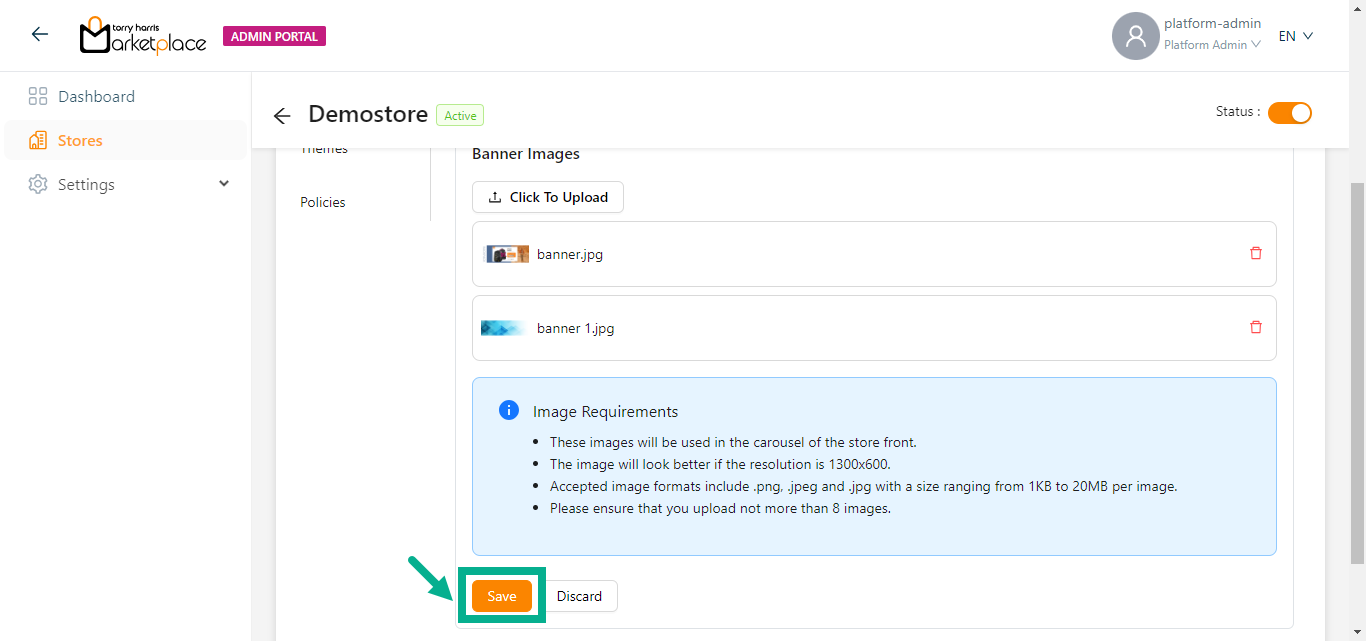Image resolution: width=1366 pixels, height=641 pixels.
Task: Open the banner.jpg thumbnail preview
Action: (x=506, y=254)
